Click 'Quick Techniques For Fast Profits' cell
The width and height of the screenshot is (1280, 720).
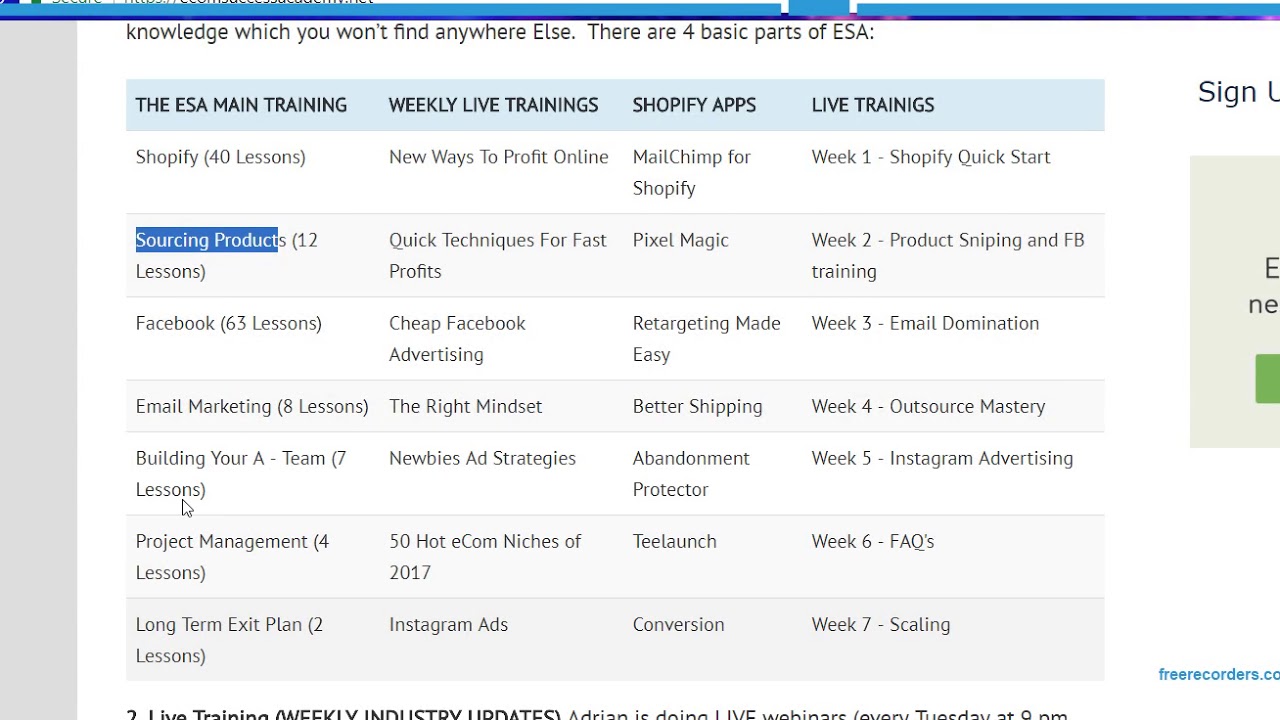tap(498, 255)
